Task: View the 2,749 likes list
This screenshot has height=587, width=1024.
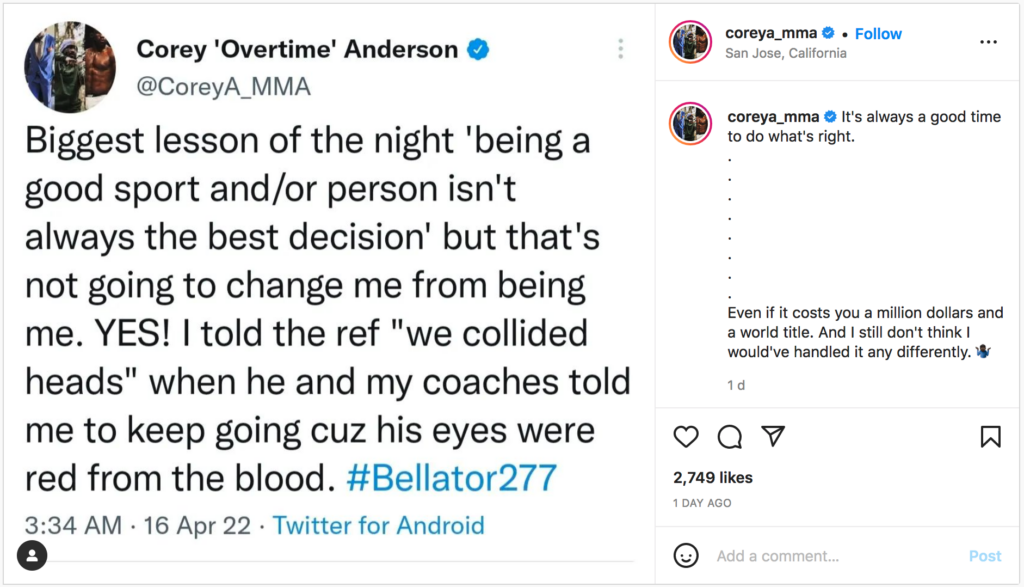Action: [712, 477]
